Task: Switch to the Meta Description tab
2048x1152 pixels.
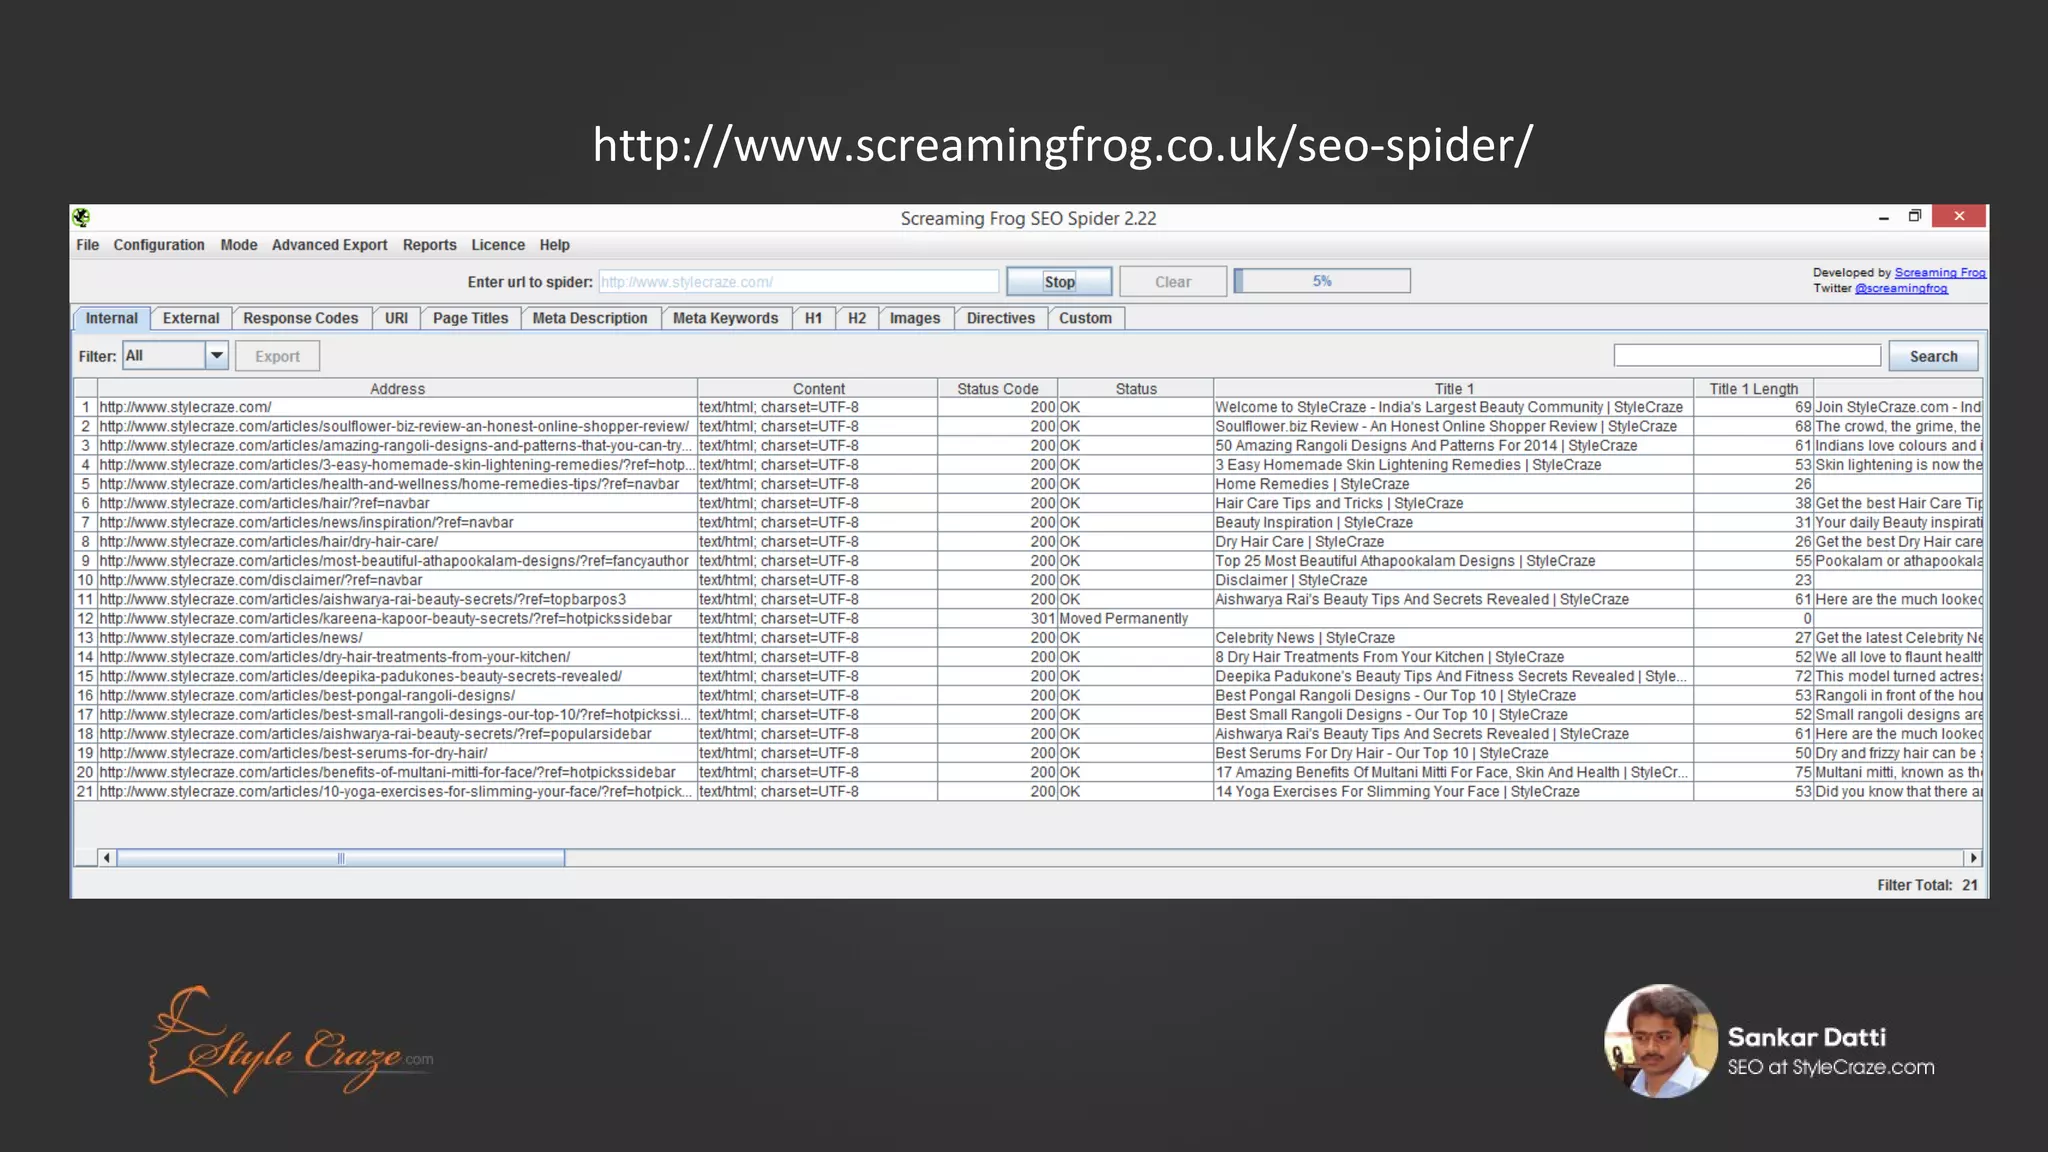Action: (x=590, y=318)
